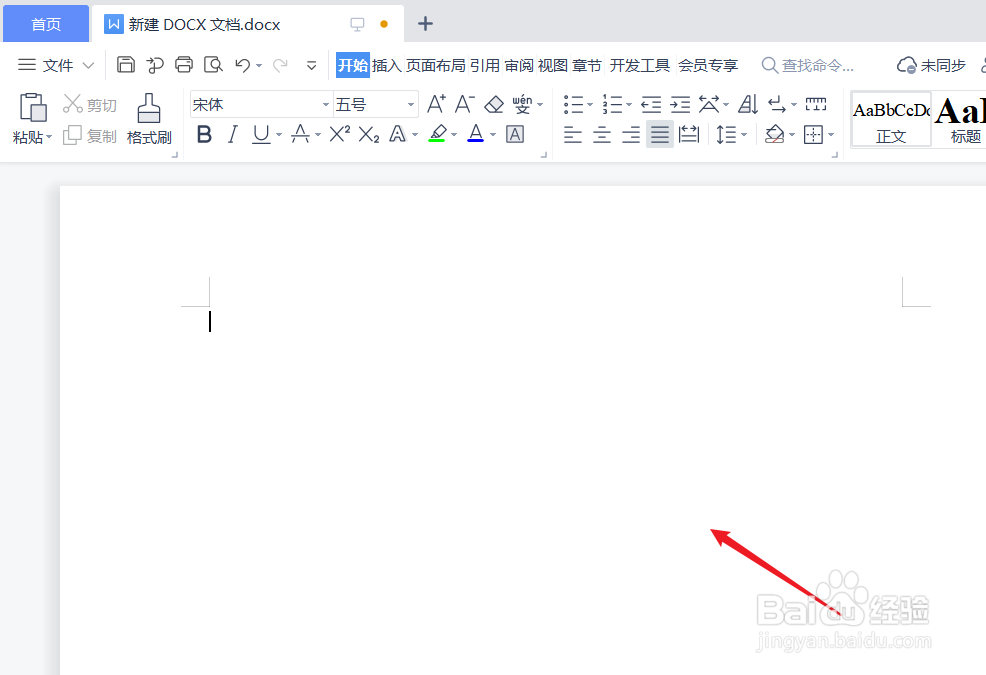Screen dimensions: 986x675
Task: Click the Redo arrow icon
Action: pos(280,65)
